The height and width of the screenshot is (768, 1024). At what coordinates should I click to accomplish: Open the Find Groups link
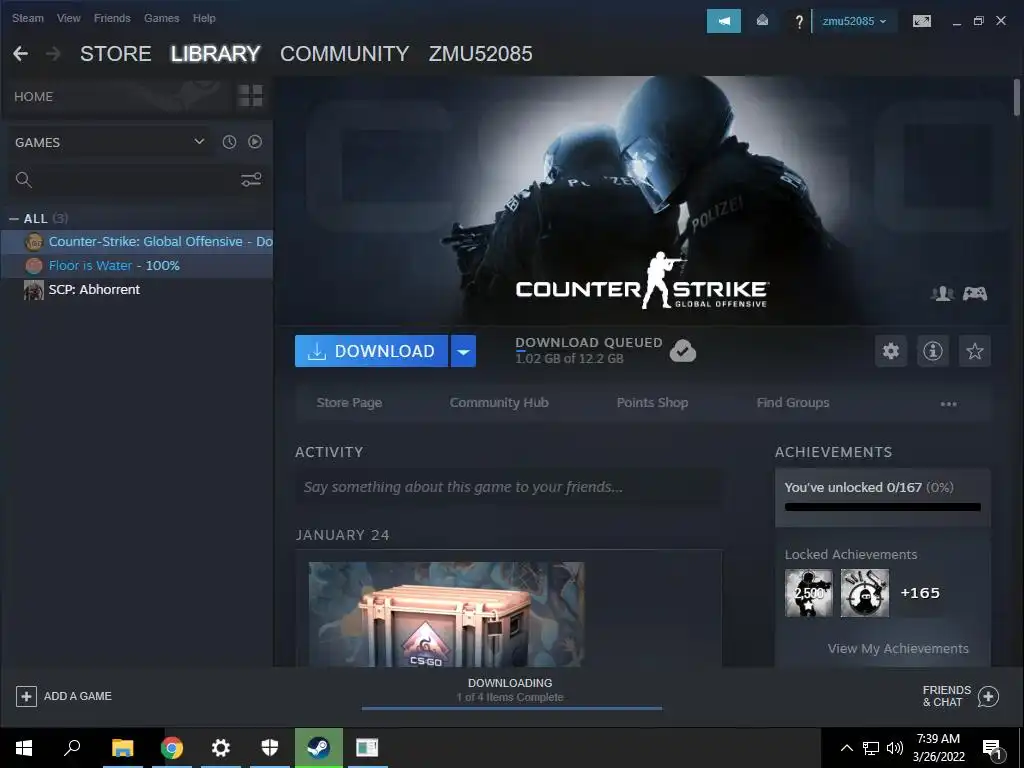pos(793,403)
